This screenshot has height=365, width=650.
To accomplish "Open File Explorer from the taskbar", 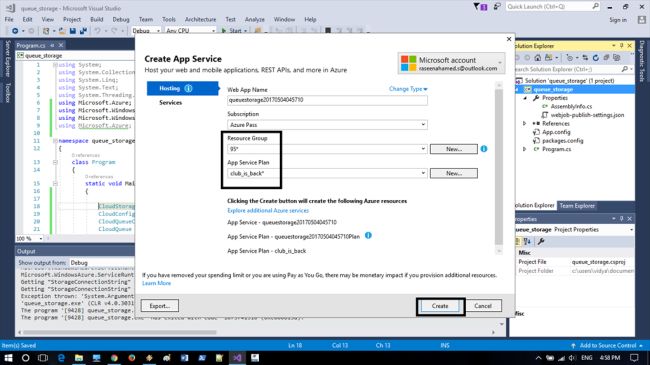I will point(79,358).
